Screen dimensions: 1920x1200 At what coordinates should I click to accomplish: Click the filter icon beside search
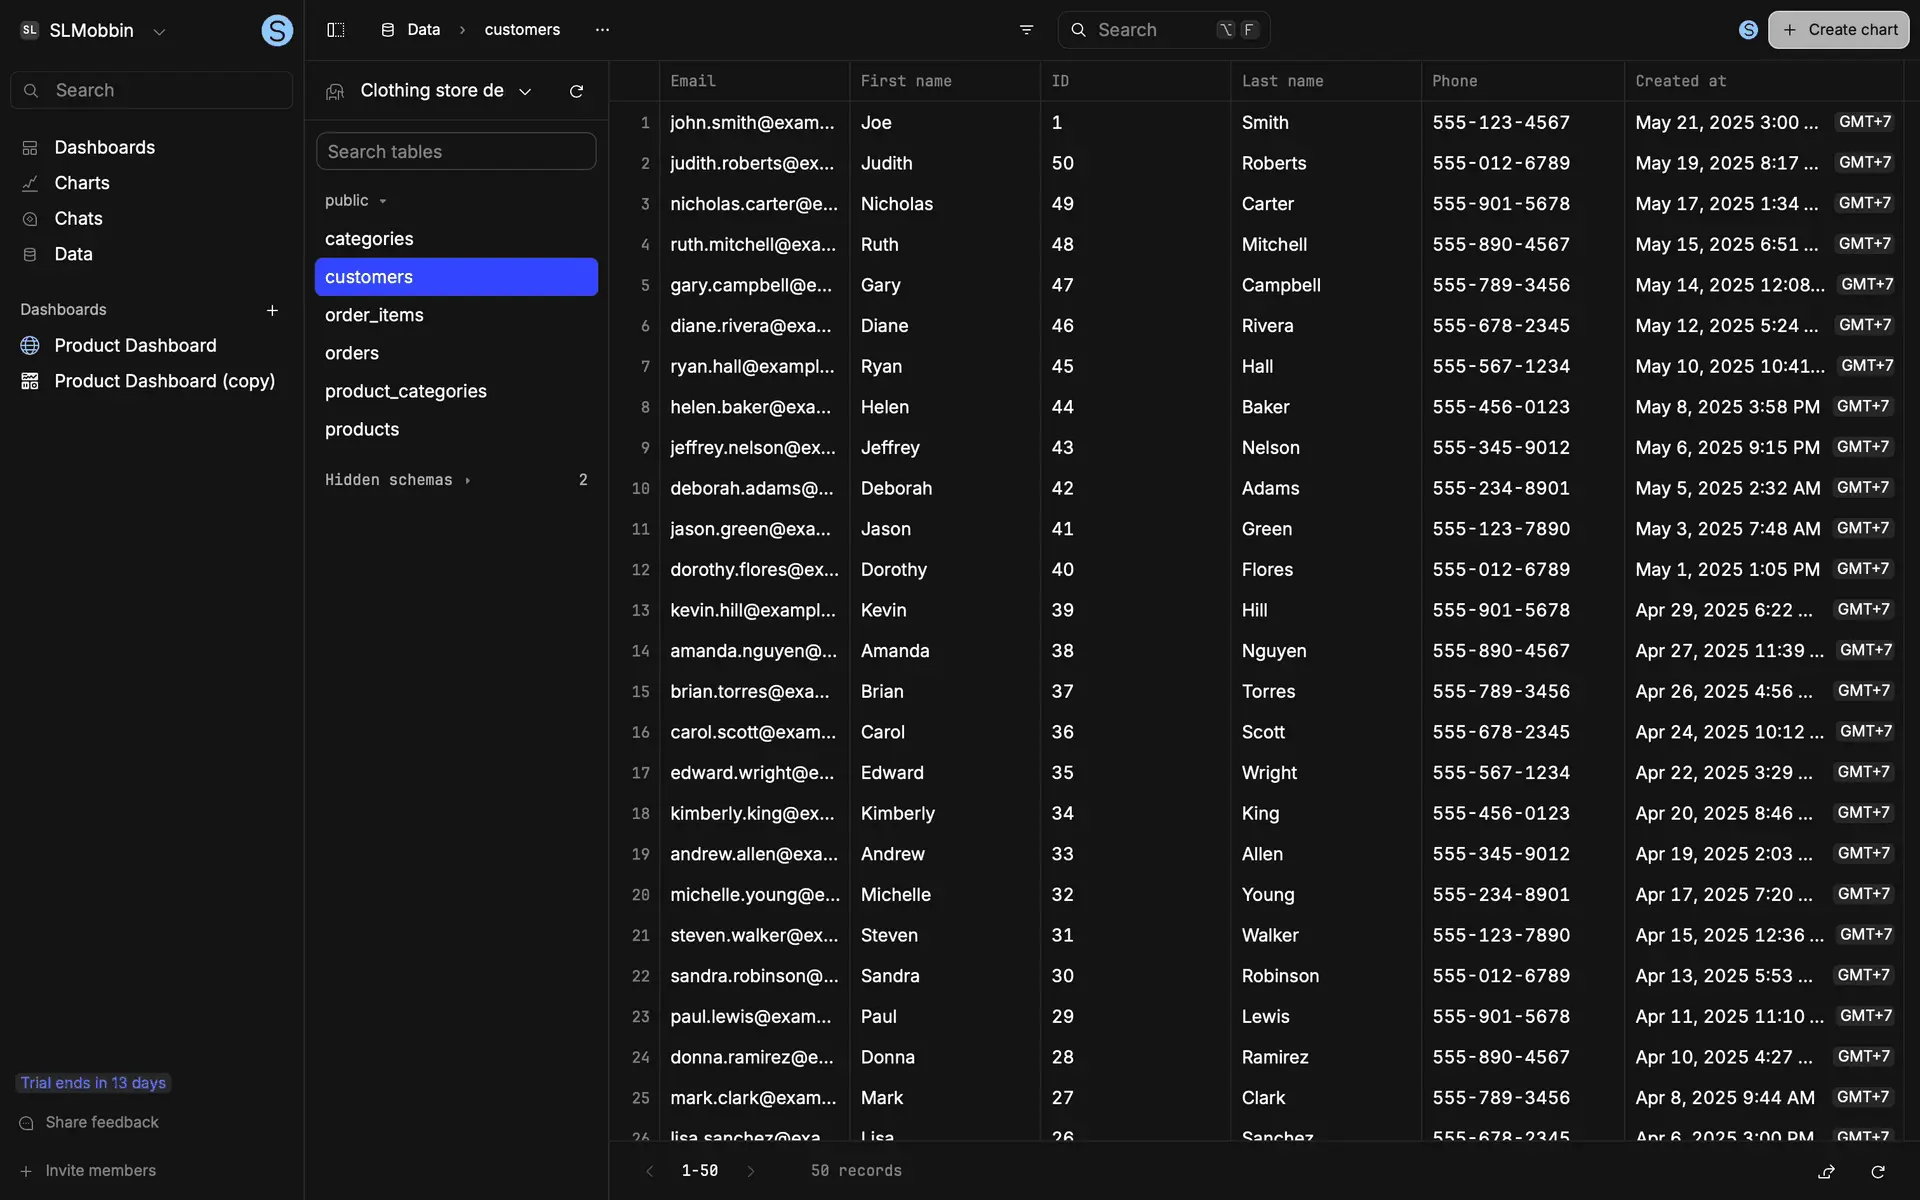pos(1026,30)
